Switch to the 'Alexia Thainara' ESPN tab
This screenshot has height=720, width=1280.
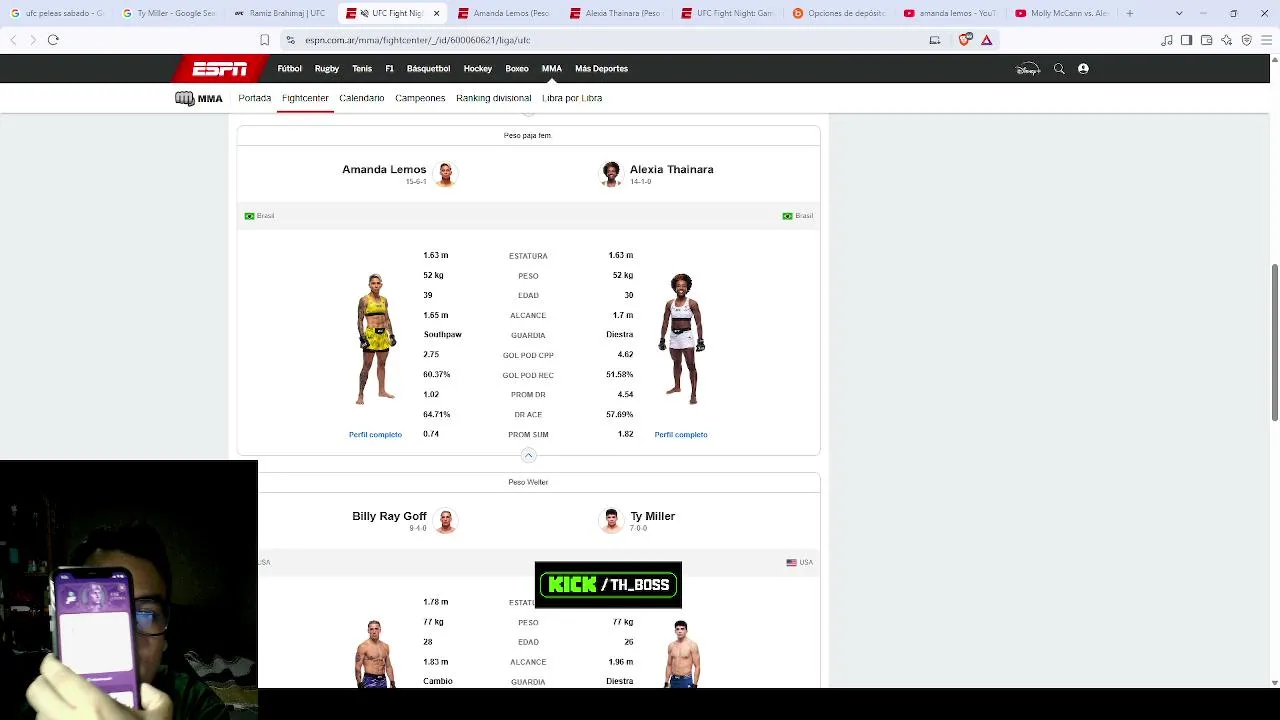tap(617, 13)
